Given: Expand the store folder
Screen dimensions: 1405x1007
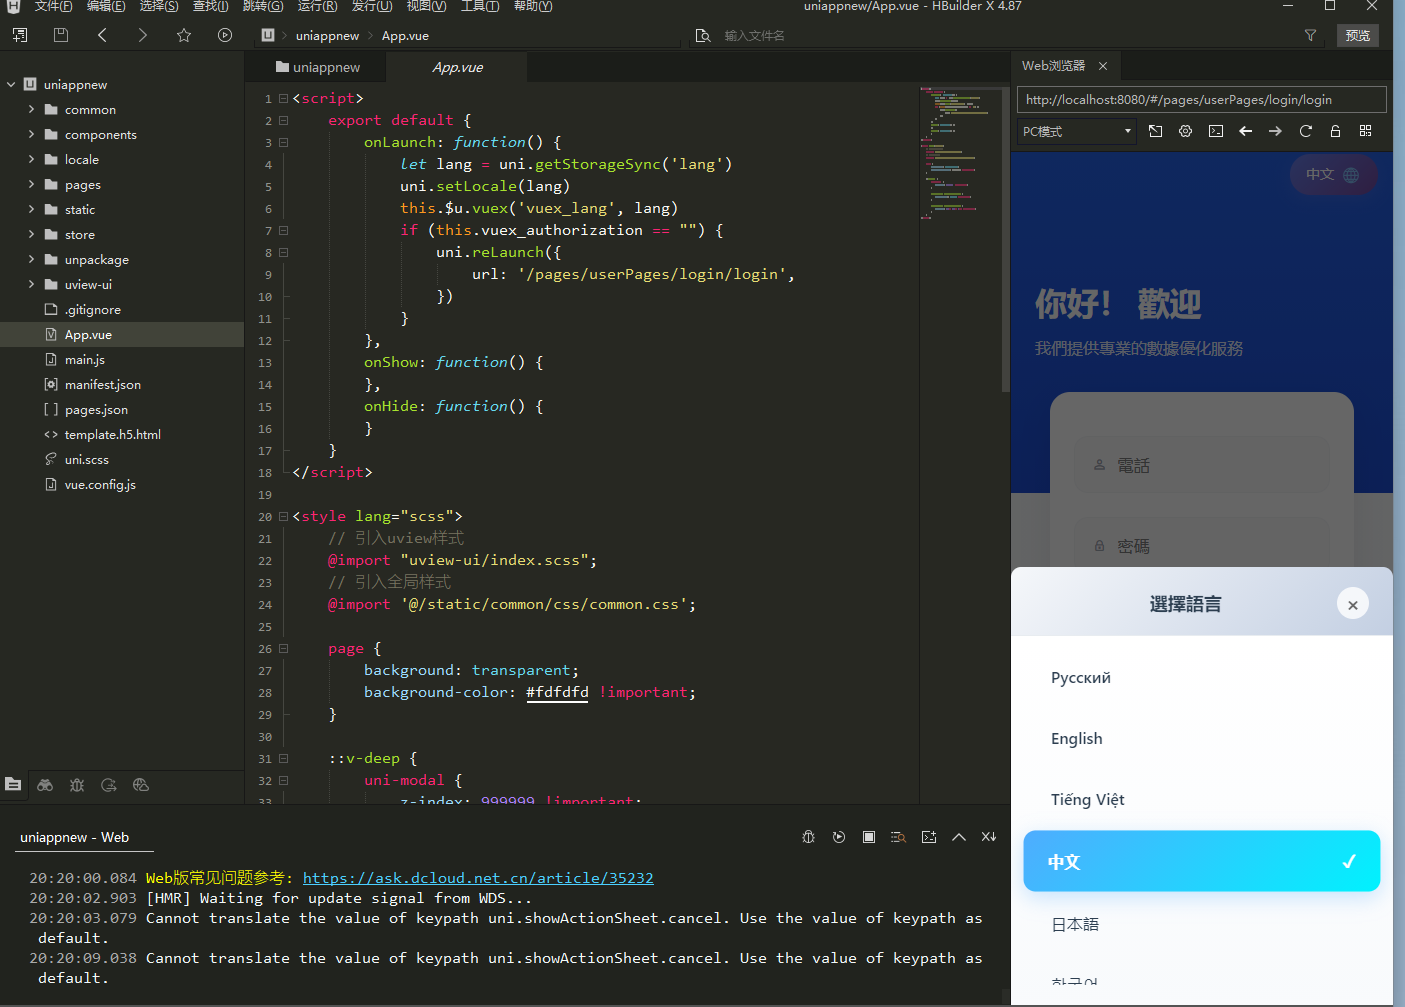Looking at the screenshot, I should (31, 234).
